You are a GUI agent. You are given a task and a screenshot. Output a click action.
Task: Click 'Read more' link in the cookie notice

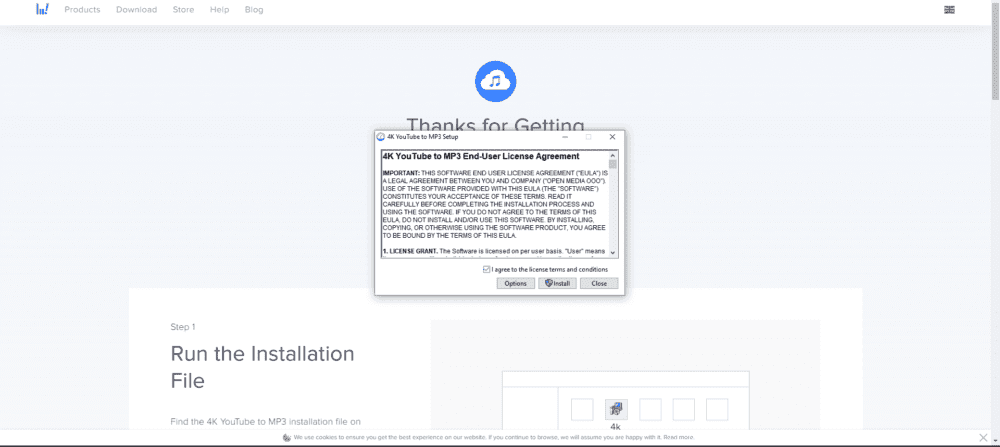click(679, 437)
